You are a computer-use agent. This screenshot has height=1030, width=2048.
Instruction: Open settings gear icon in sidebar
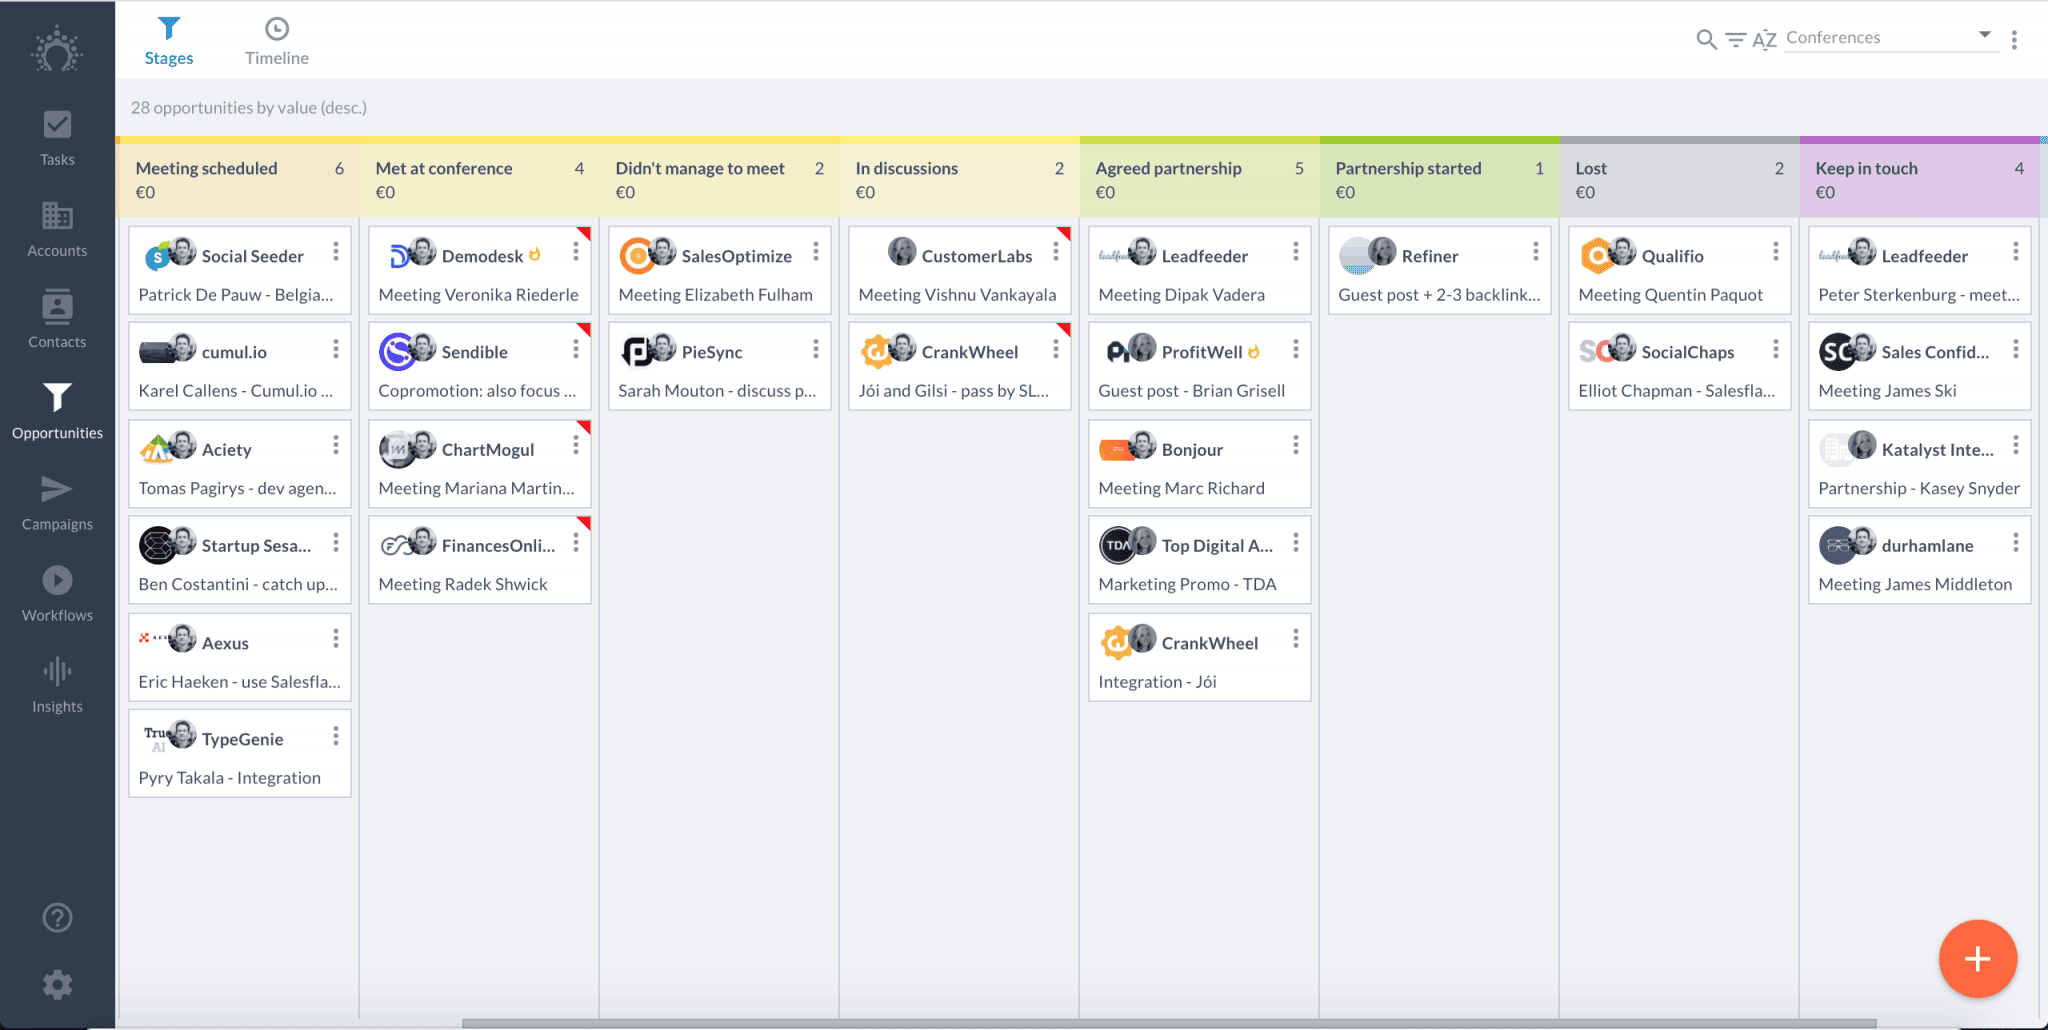pos(57,985)
